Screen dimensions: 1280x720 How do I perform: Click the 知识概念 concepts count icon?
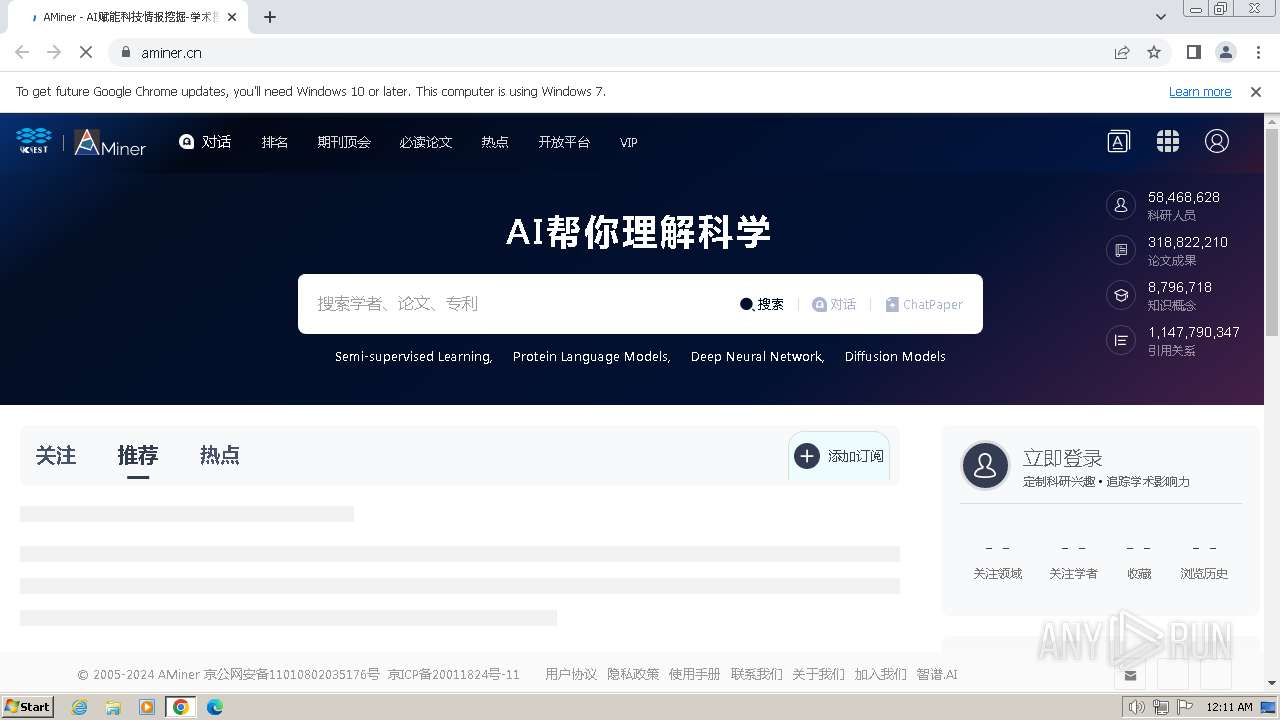pos(1121,295)
